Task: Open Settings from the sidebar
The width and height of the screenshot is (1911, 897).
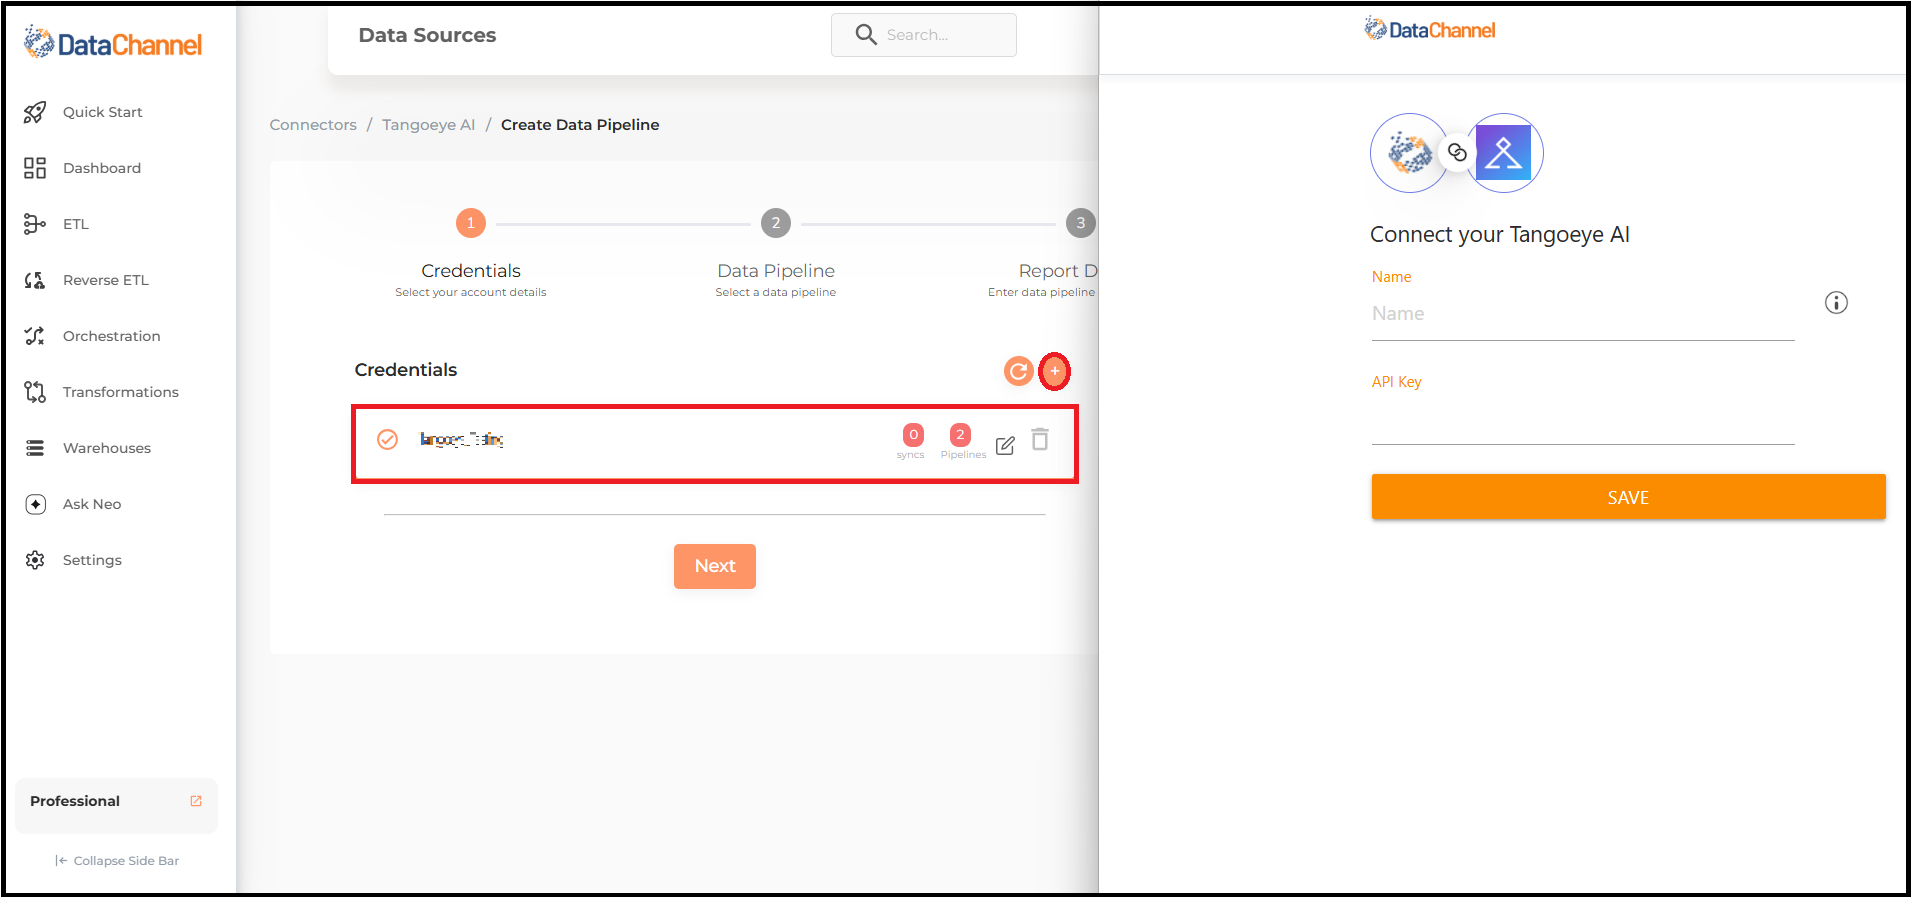Action: point(92,560)
